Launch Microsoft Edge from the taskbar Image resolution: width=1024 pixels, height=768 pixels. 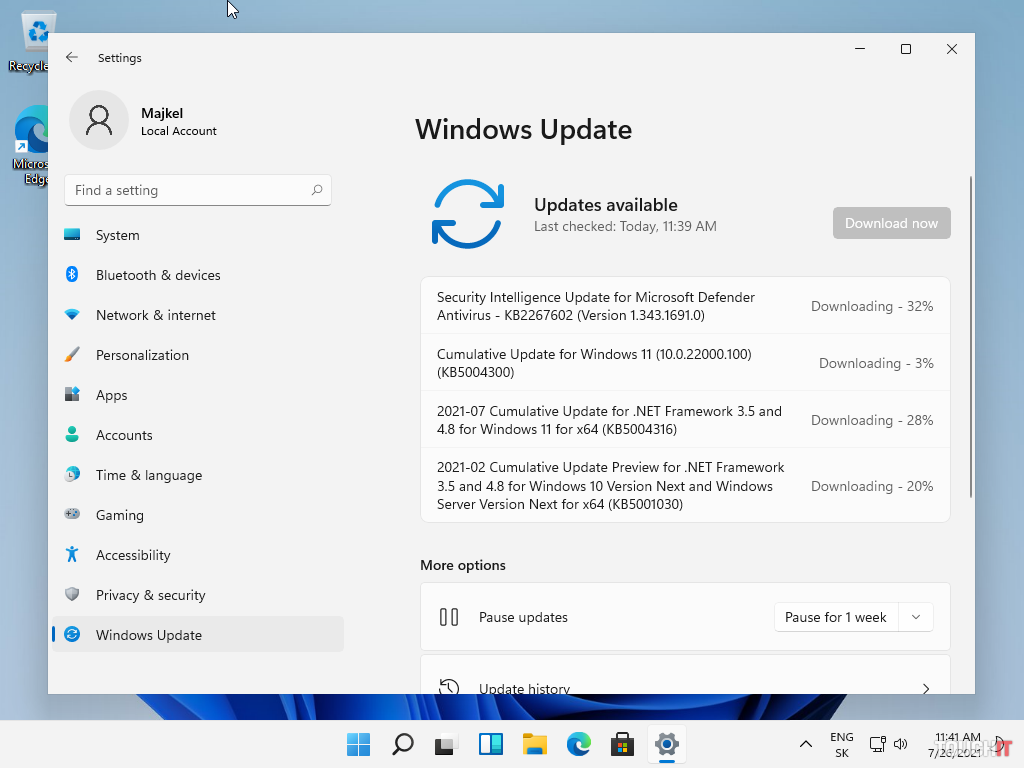coord(579,744)
